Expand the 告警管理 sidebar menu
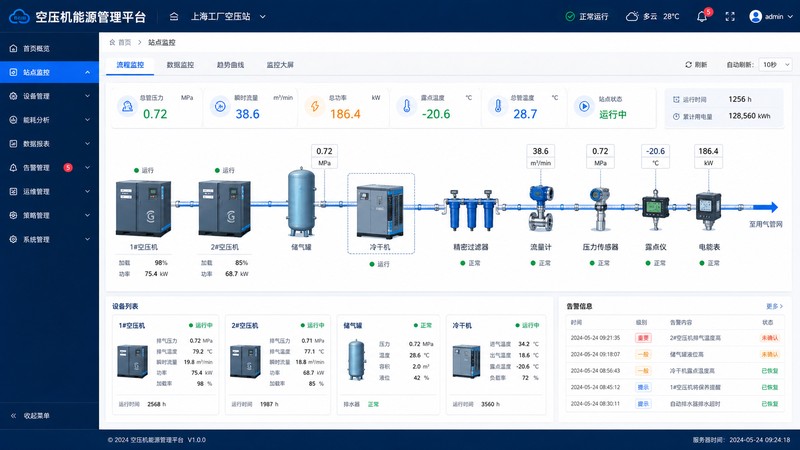This screenshot has height=450, width=800. (49, 167)
